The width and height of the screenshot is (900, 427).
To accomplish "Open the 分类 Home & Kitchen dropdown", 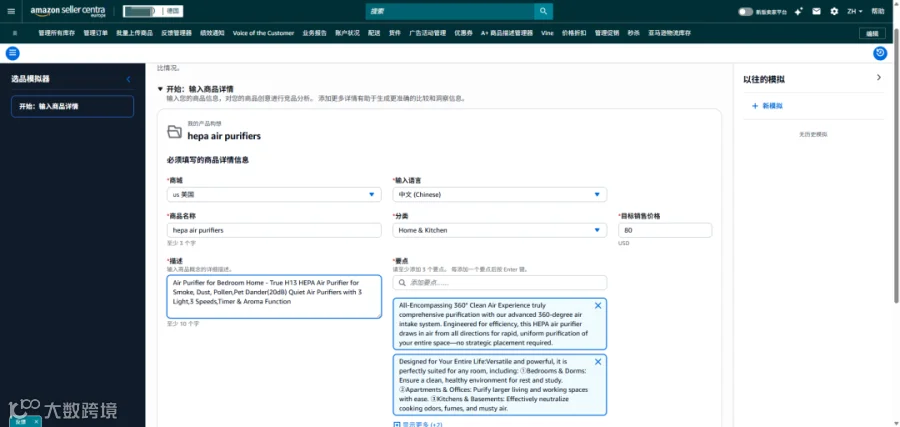I will click(499, 230).
